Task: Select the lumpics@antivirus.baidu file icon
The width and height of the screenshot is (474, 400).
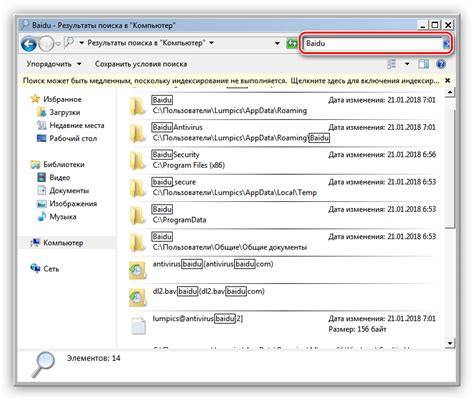Action: pos(138,325)
